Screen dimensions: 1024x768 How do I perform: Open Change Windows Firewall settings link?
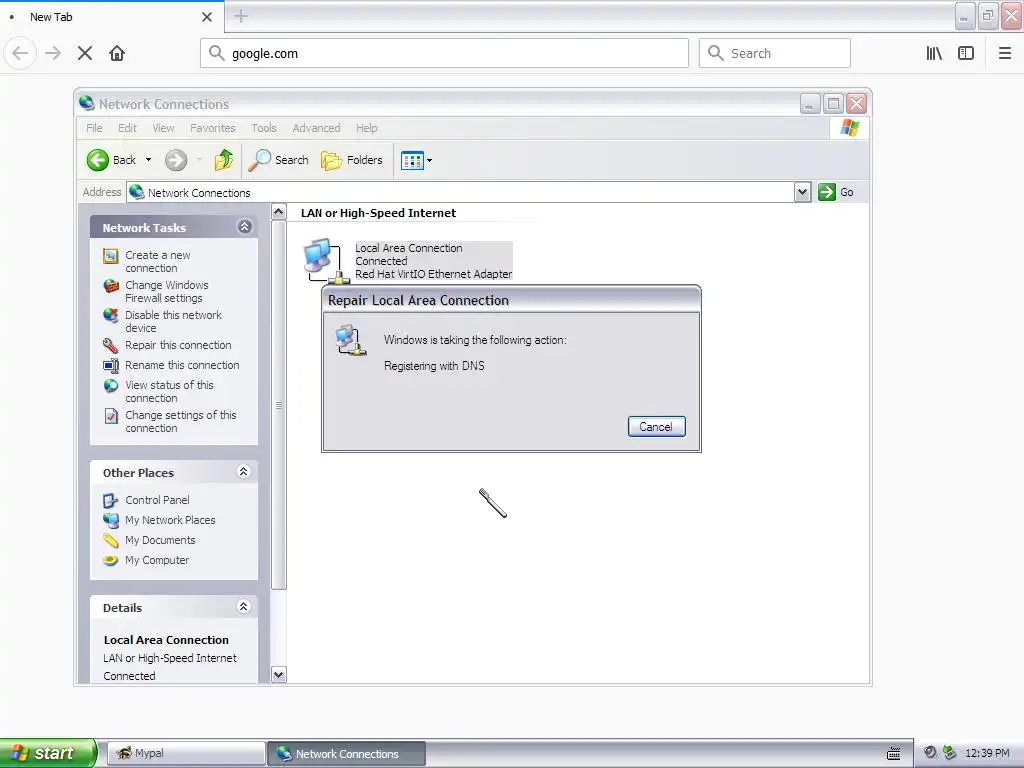(167, 291)
